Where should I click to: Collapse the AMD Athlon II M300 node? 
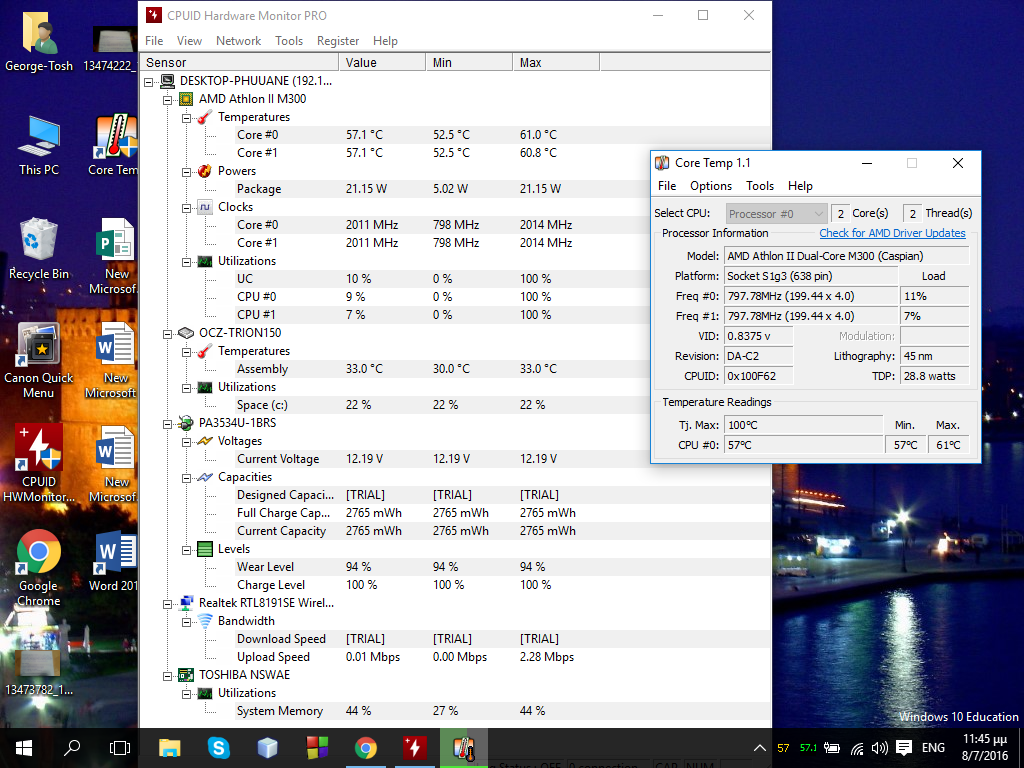[167, 100]
